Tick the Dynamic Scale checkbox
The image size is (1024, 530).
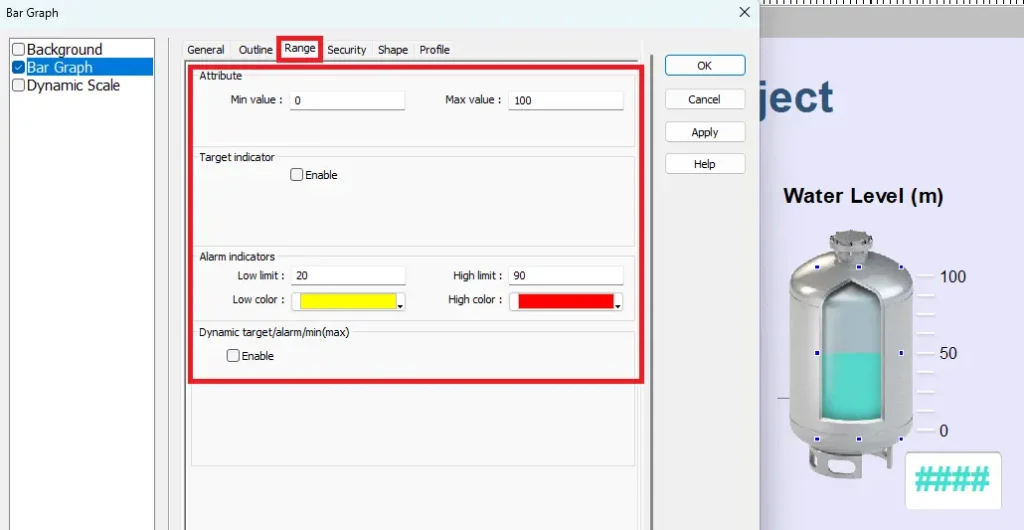[x=19, y=86]
